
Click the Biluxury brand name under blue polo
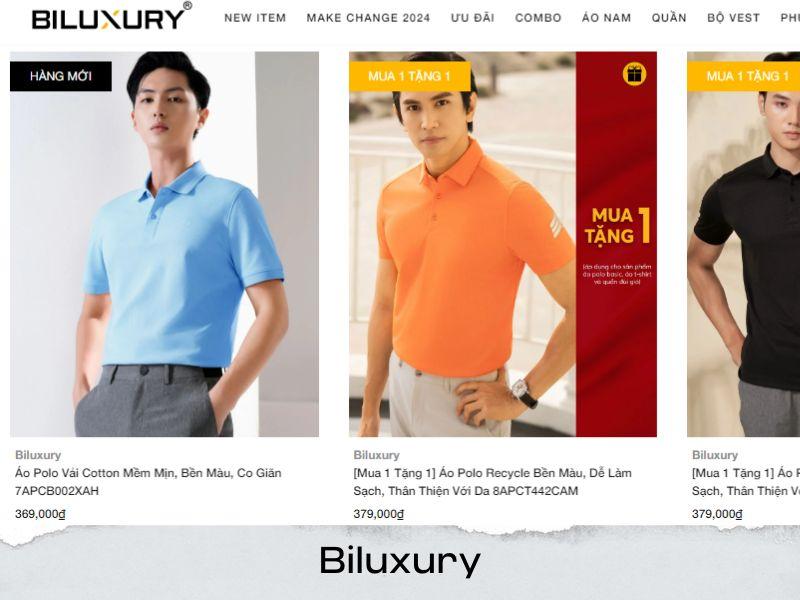click(x=38, y=455)
